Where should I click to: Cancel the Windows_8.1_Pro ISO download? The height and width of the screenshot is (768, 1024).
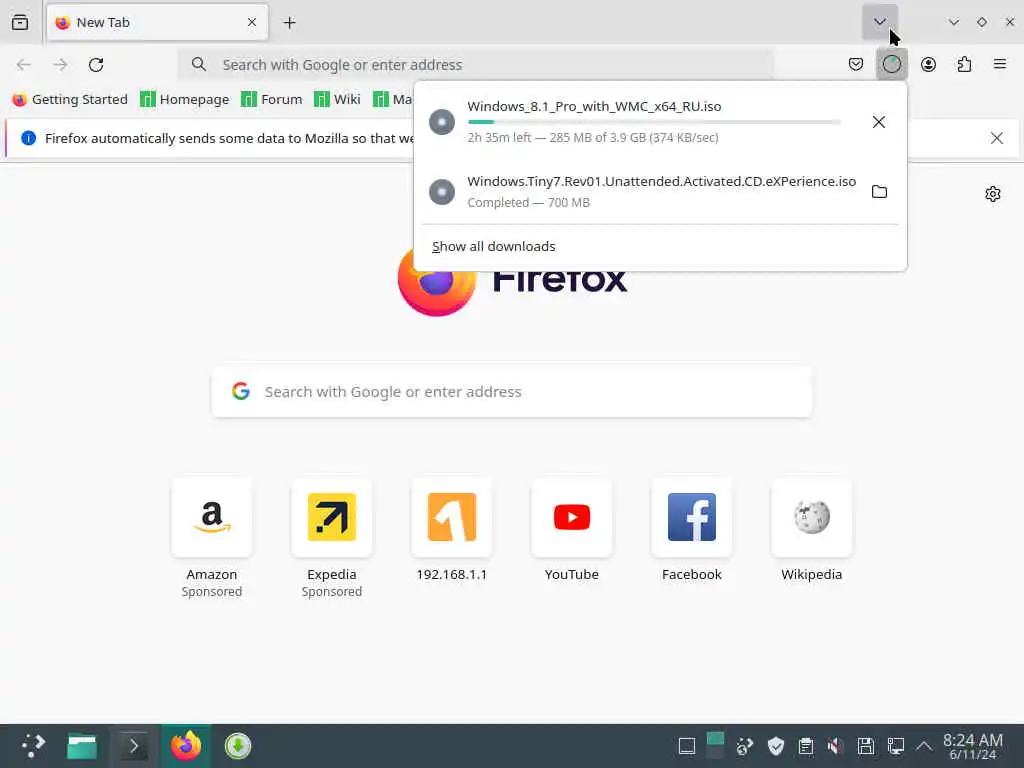pyautogui.click(x=878, y=122)
